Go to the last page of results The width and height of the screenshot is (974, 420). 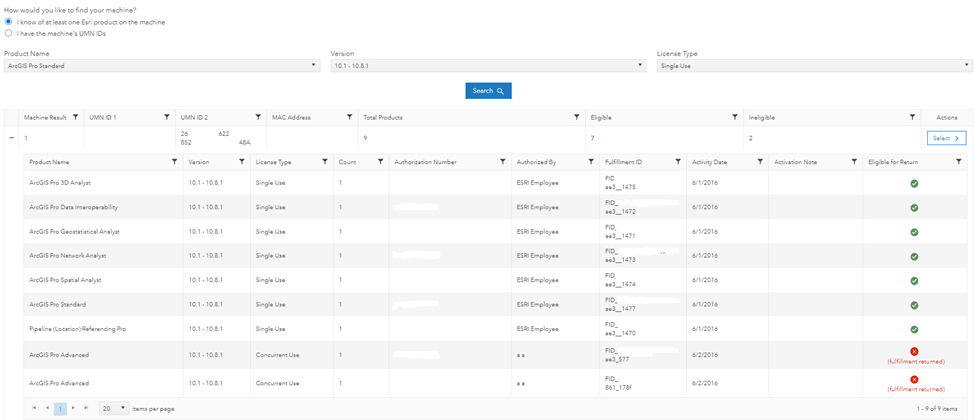tap(86, 408)
